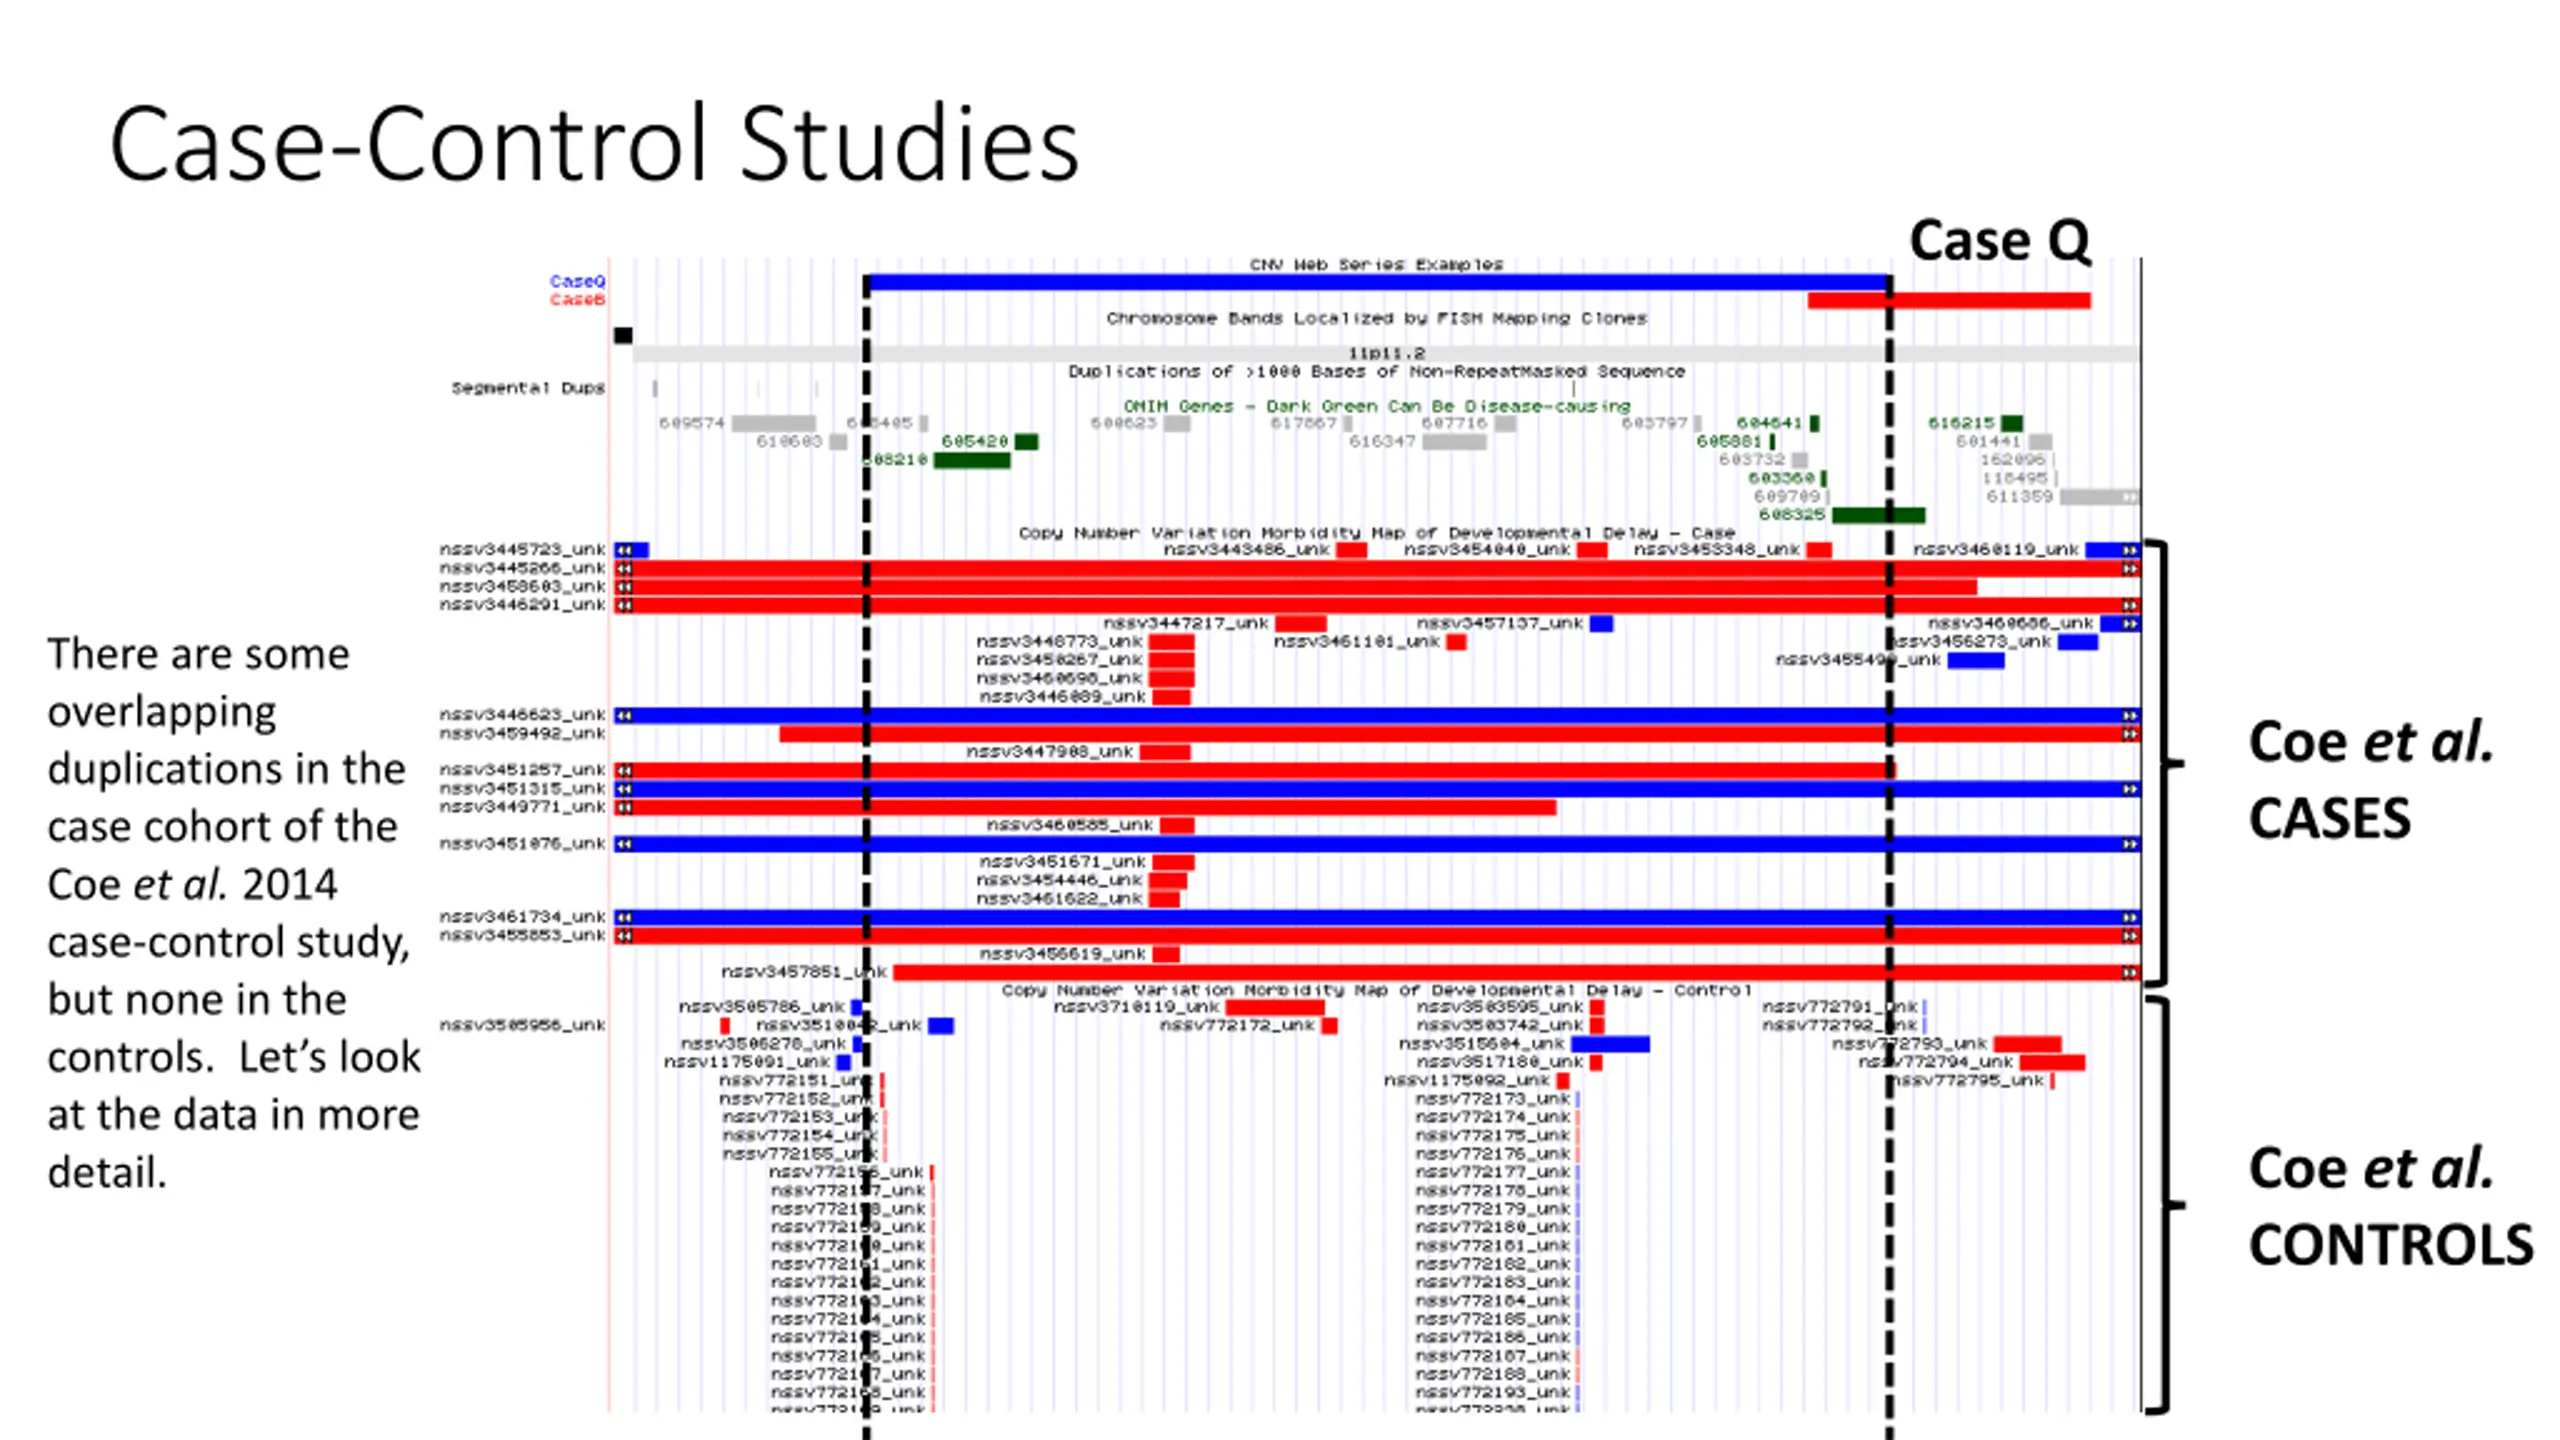The image size is (2560, 1440).
Task: Click the blue CaseQ duplication bar
Action: (1378, 283)
